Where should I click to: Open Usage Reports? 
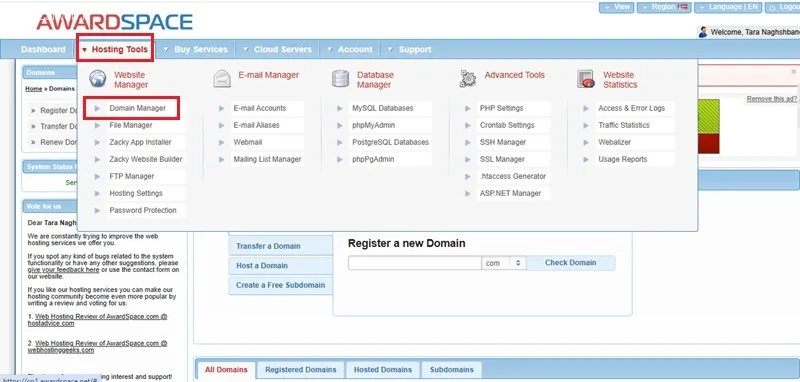622,159
